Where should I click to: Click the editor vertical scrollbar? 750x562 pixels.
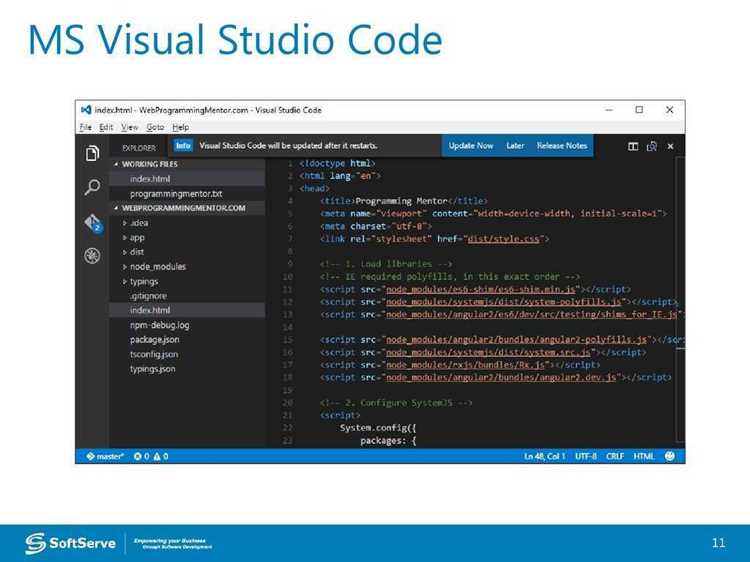pyautogui.click(x=680, y=301)
